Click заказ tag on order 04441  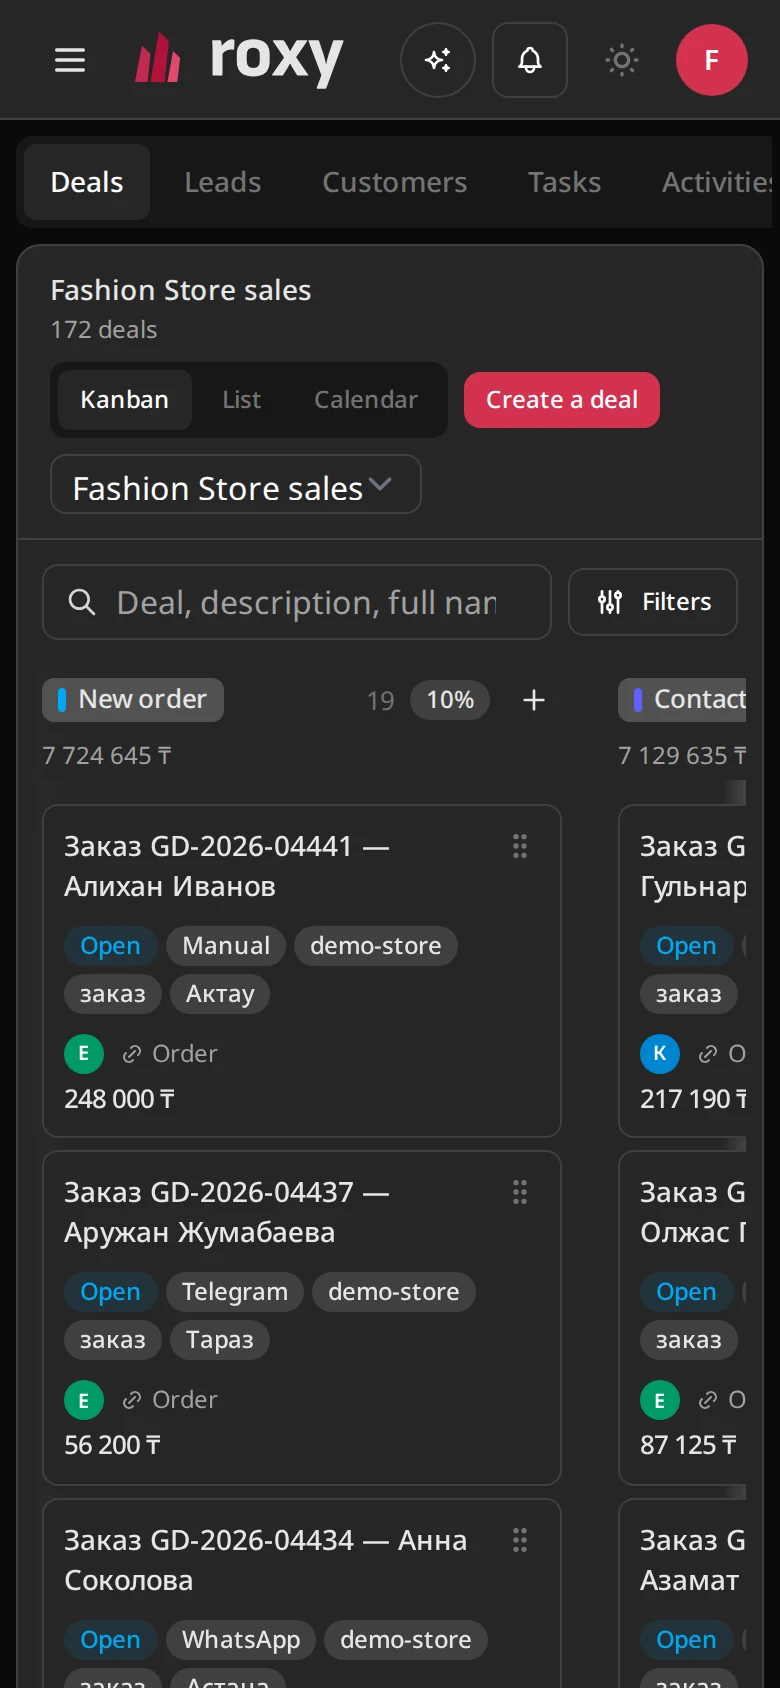113,994
